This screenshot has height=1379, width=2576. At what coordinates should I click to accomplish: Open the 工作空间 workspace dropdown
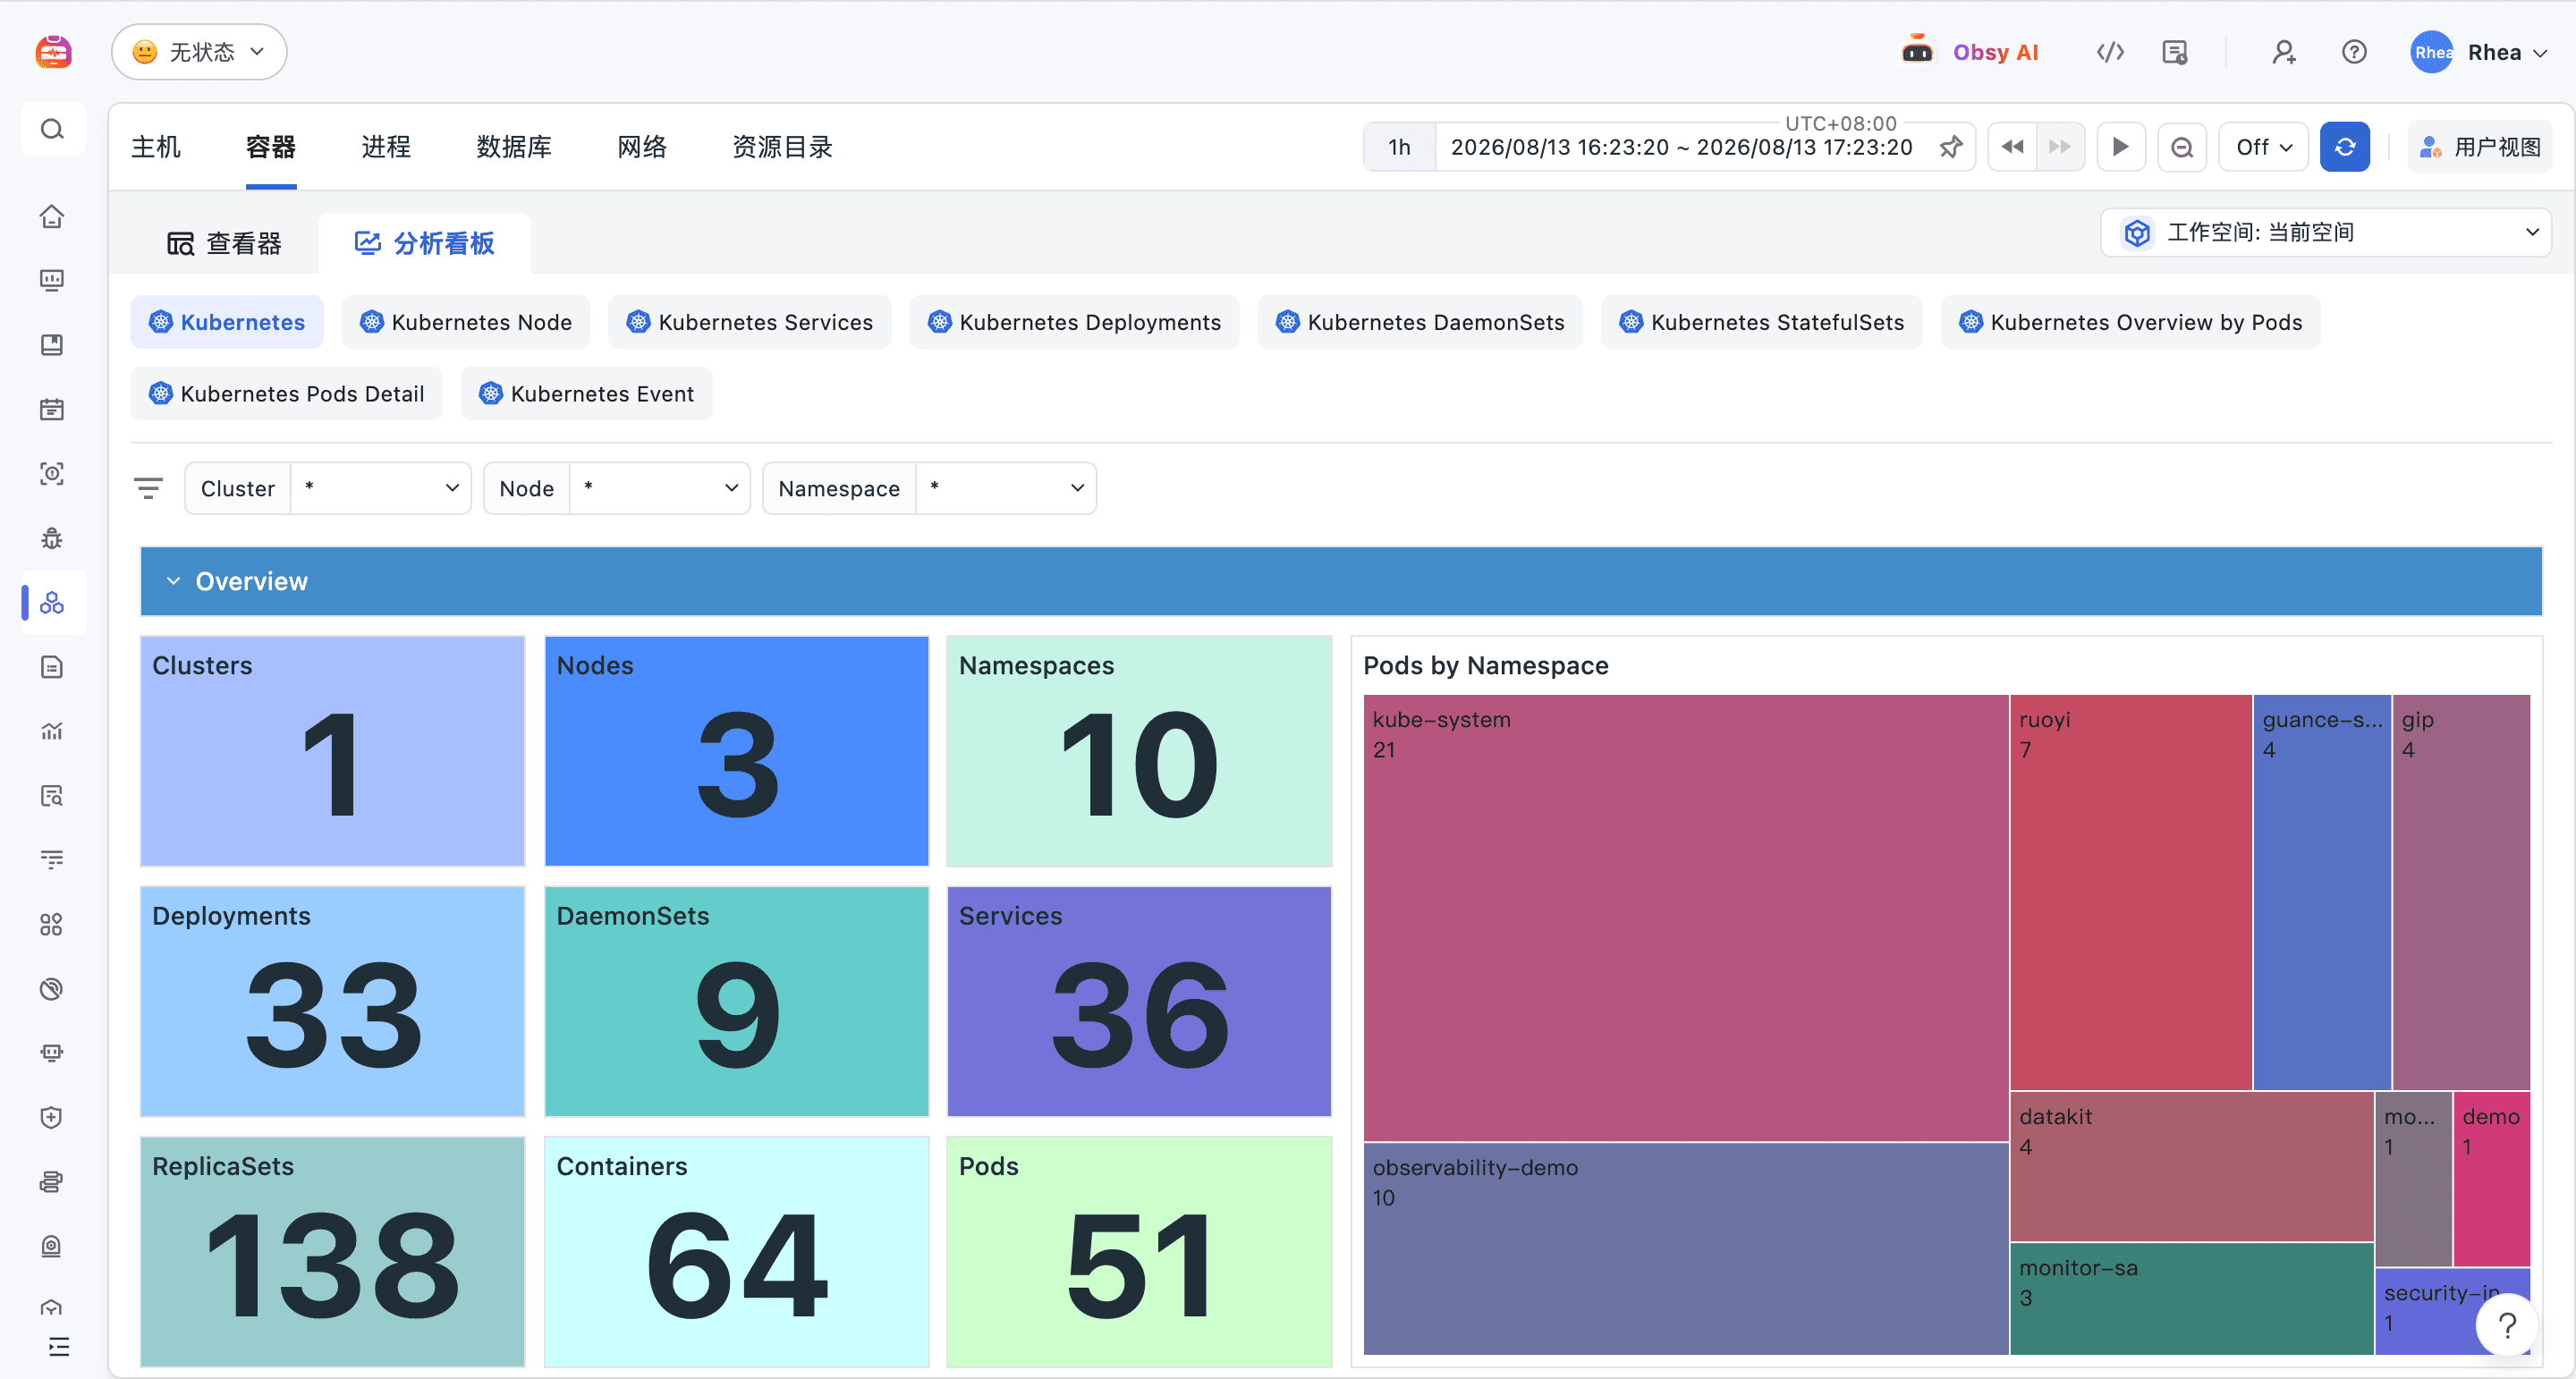tap(2326, 232)
